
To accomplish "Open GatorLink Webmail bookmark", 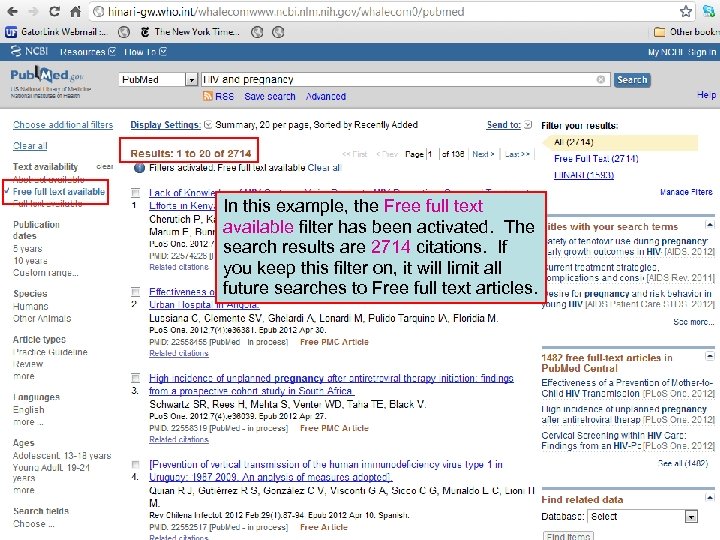I will tap(56, 32).
